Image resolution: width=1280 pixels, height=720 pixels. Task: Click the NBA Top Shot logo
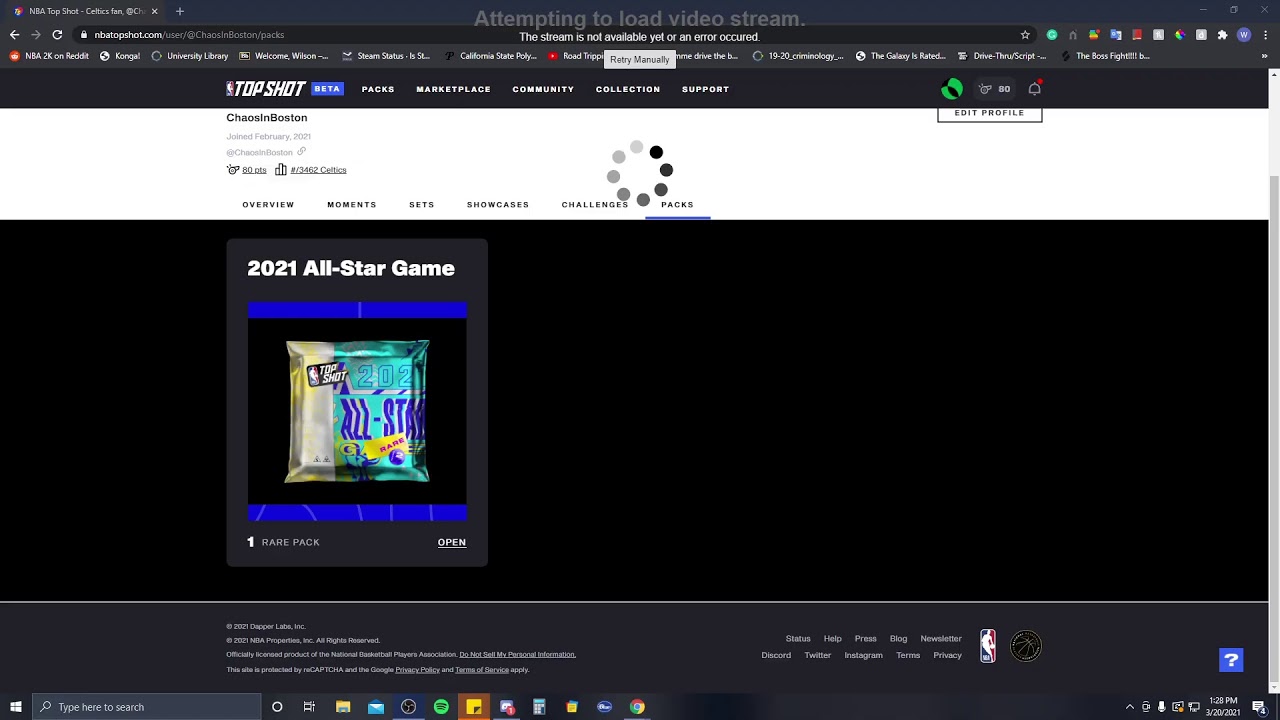coord(266,89)
